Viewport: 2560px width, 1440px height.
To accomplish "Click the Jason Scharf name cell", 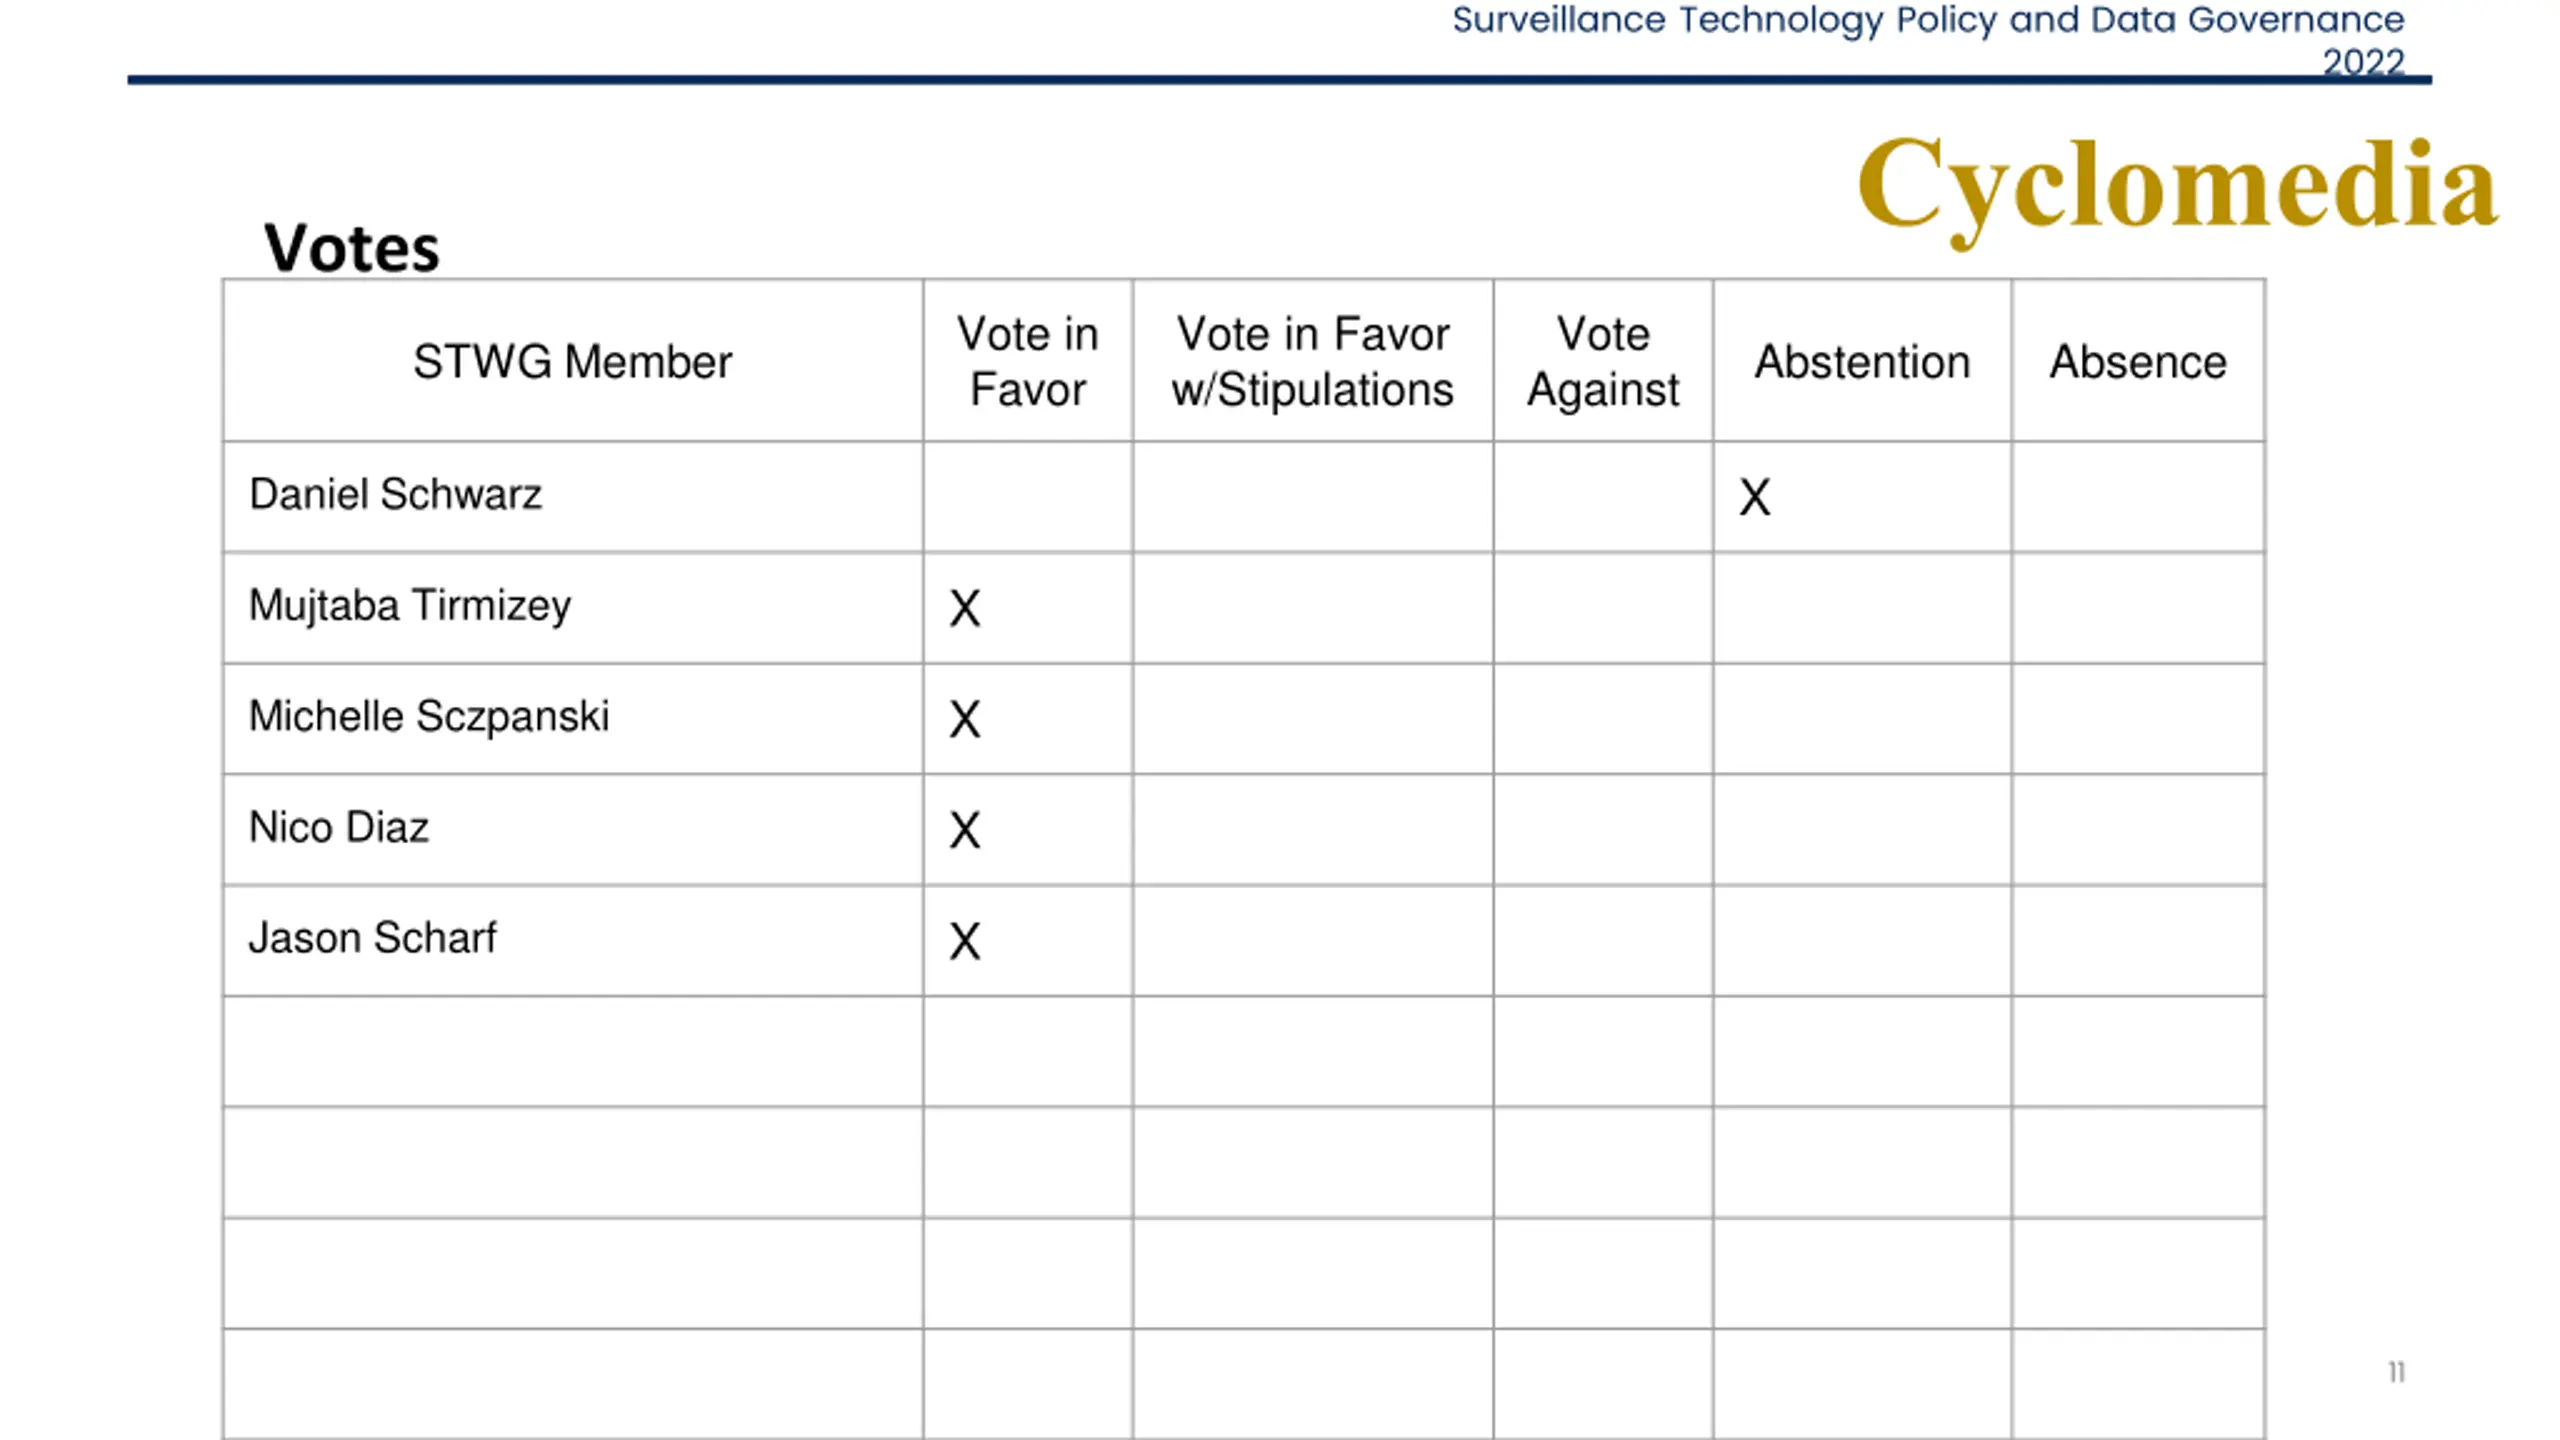I will pyautogui.click(x=372, y=939).
